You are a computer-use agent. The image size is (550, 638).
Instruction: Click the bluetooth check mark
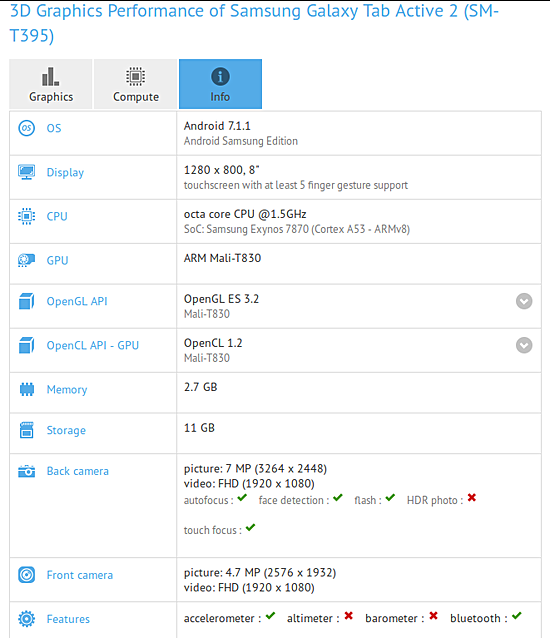tap(517, 616)
